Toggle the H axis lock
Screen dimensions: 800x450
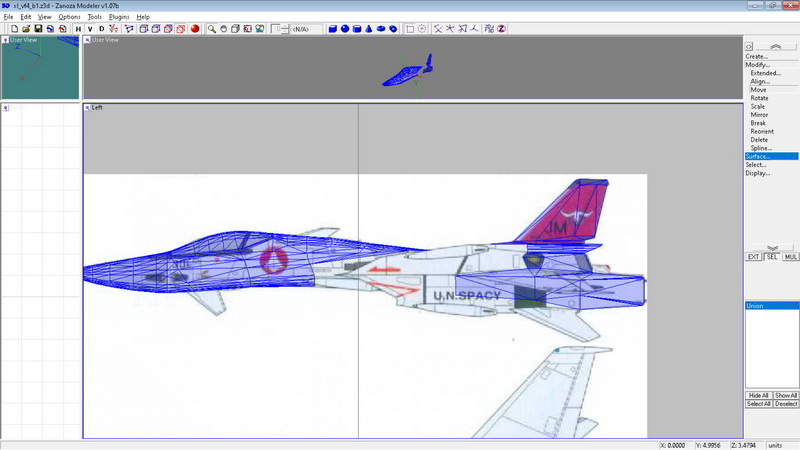tap(78, 29)
